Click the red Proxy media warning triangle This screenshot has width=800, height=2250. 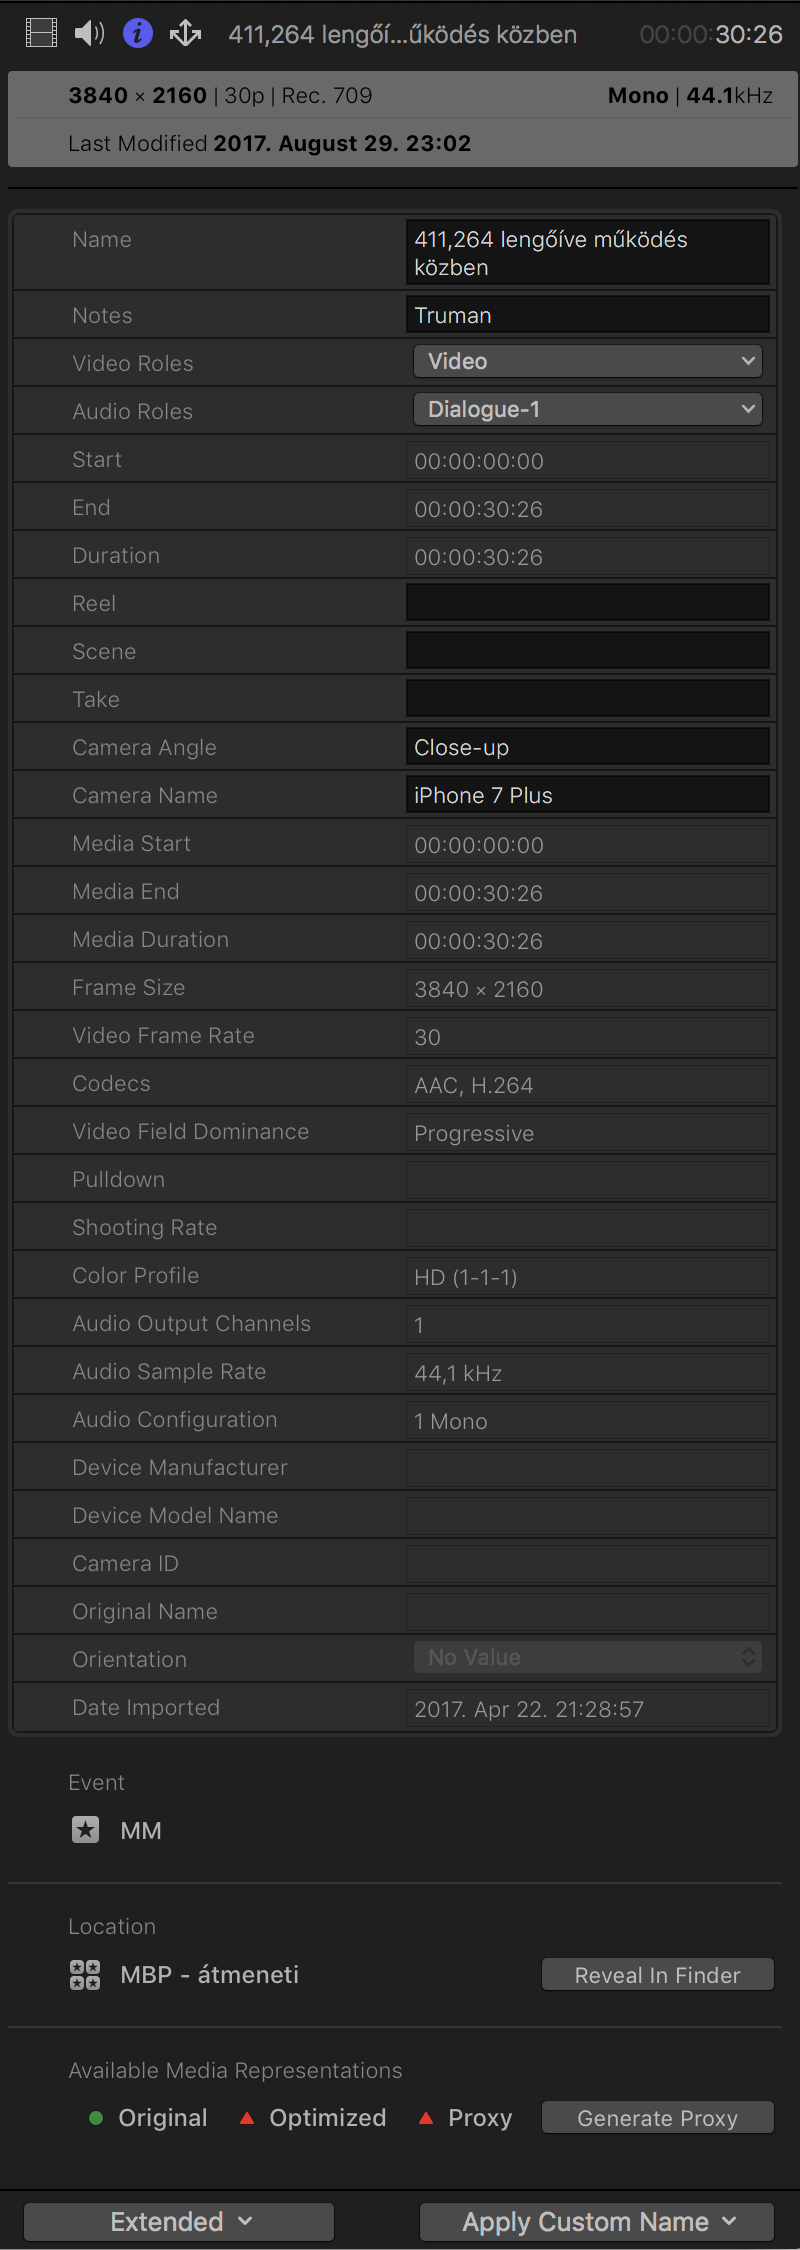coord(426,2117)
